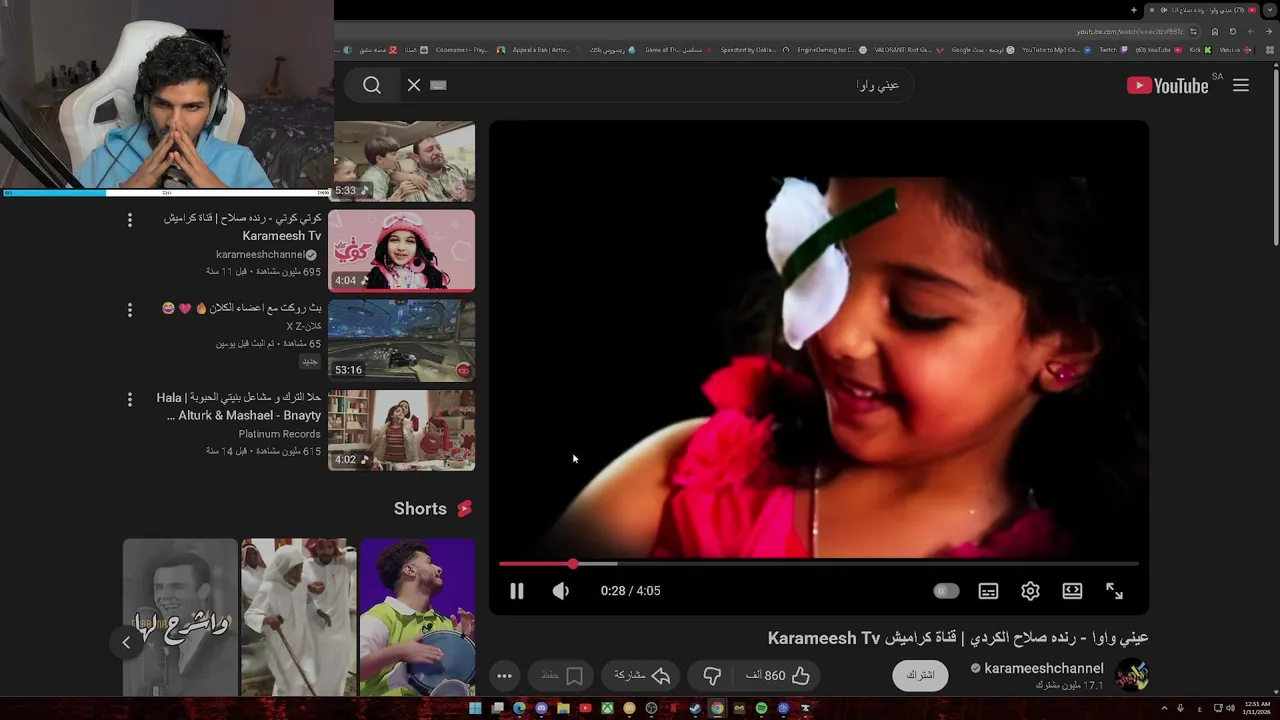Open the YouTube hamburger guide menu
This screenshot has height=720, width=1280.
coord(1241,85)
